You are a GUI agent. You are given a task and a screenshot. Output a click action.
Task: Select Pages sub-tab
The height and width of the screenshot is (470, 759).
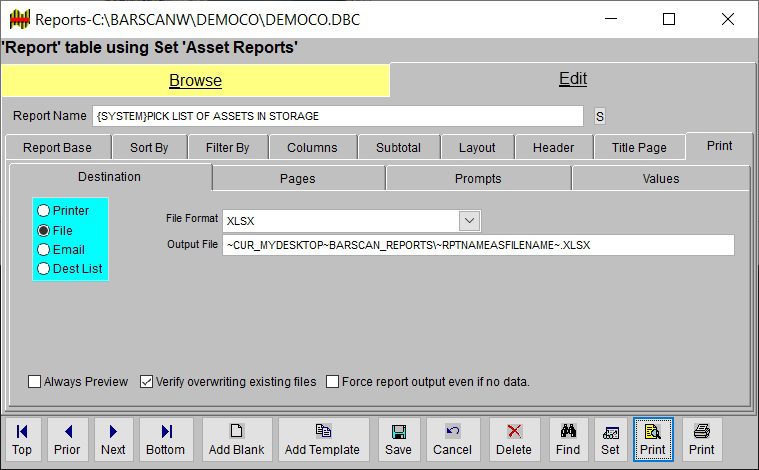pyautogui.click(x=298, y=179)
